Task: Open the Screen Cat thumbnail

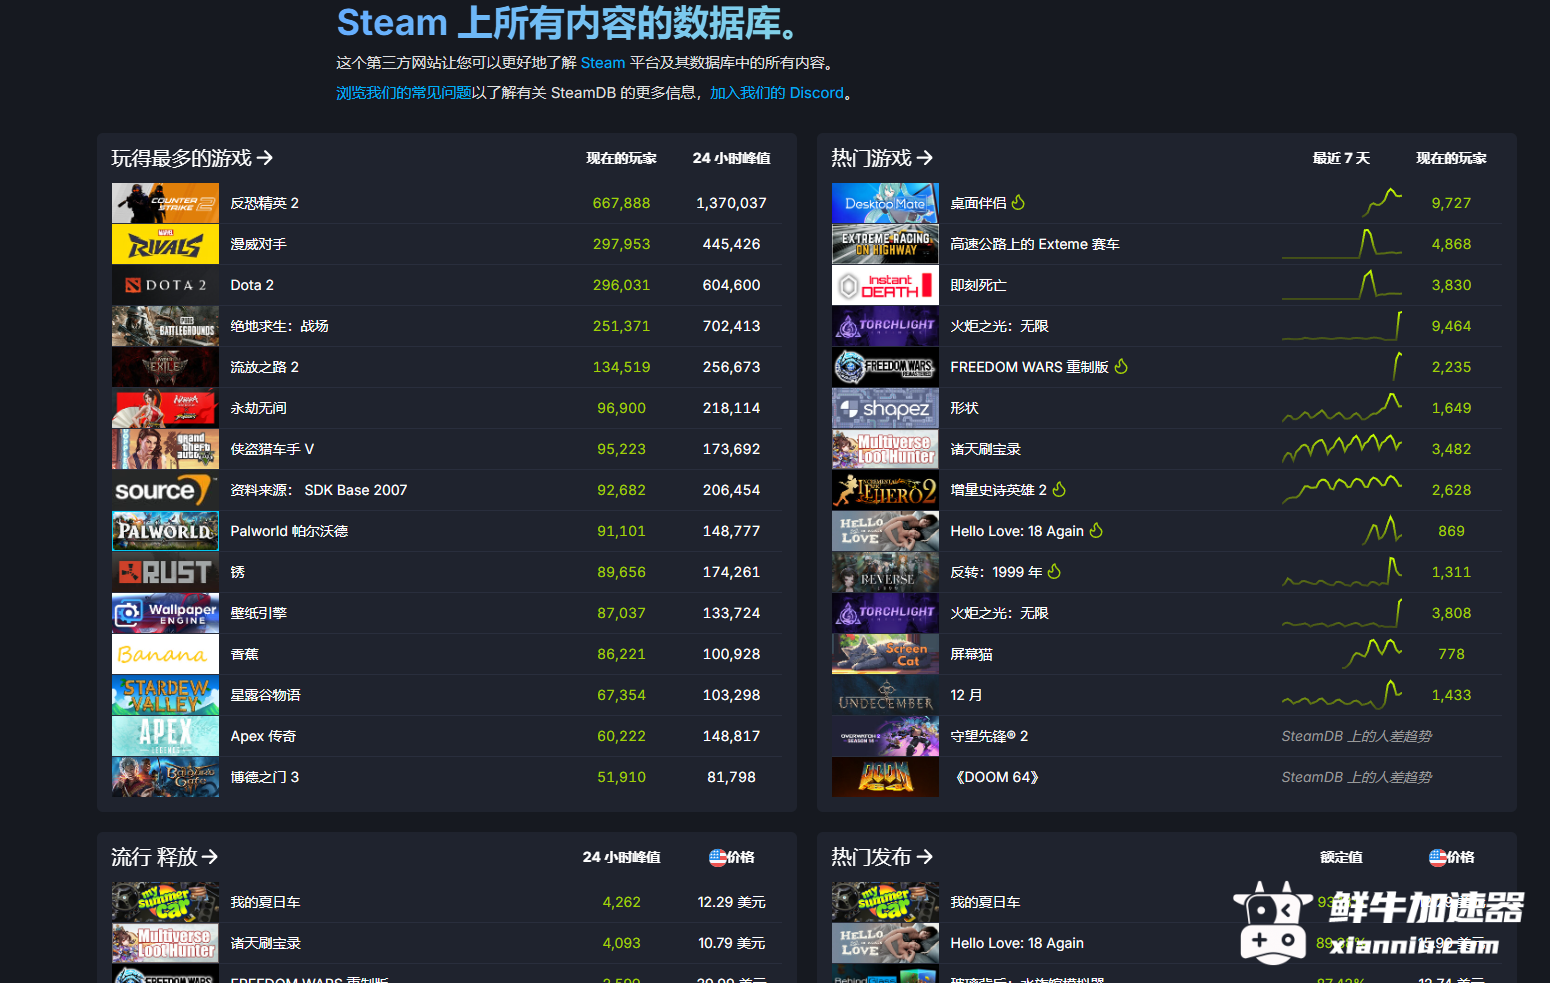Action: [885, 654]
